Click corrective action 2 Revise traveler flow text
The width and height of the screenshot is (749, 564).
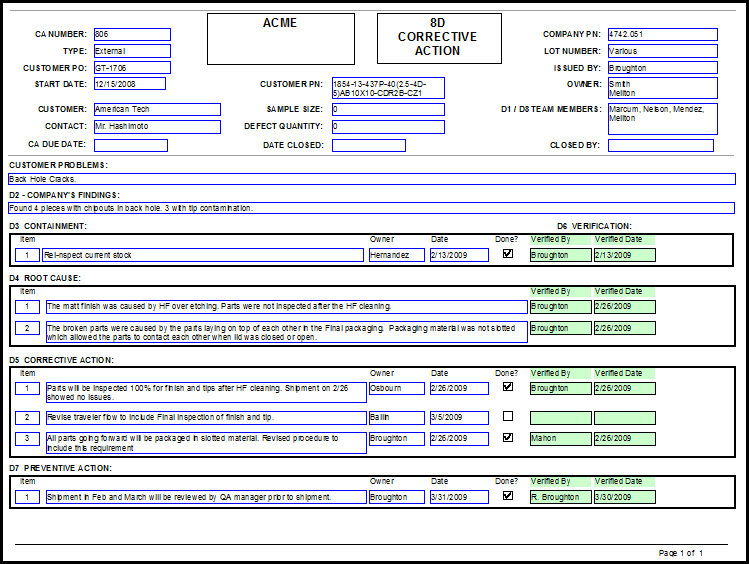(206, 418)
